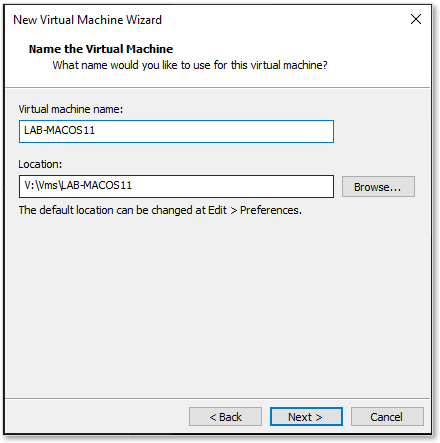Close the New Virtual Machine Wizard dialog

tap(416, 19)
